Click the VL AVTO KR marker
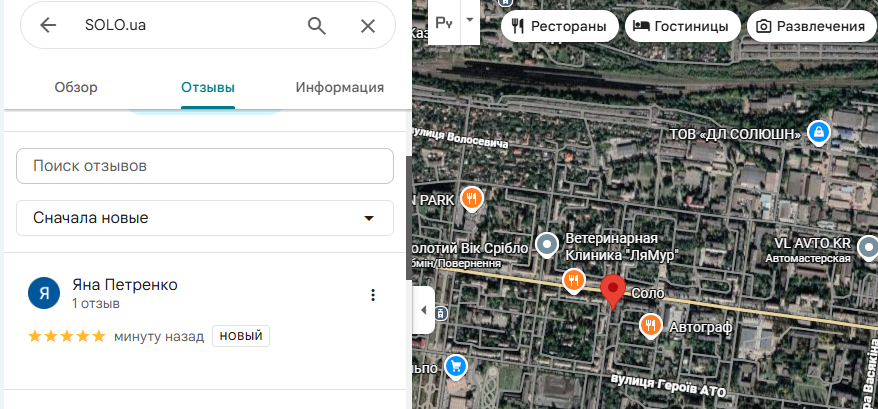878x409 pixels. click(x=868, y=246)
